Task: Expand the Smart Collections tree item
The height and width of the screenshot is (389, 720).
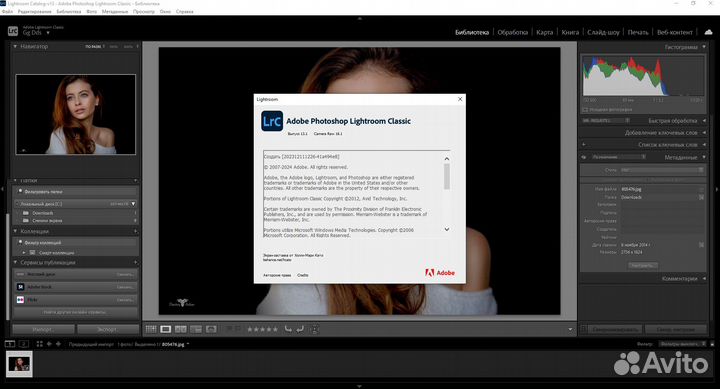Action: (x=24, y=253)
